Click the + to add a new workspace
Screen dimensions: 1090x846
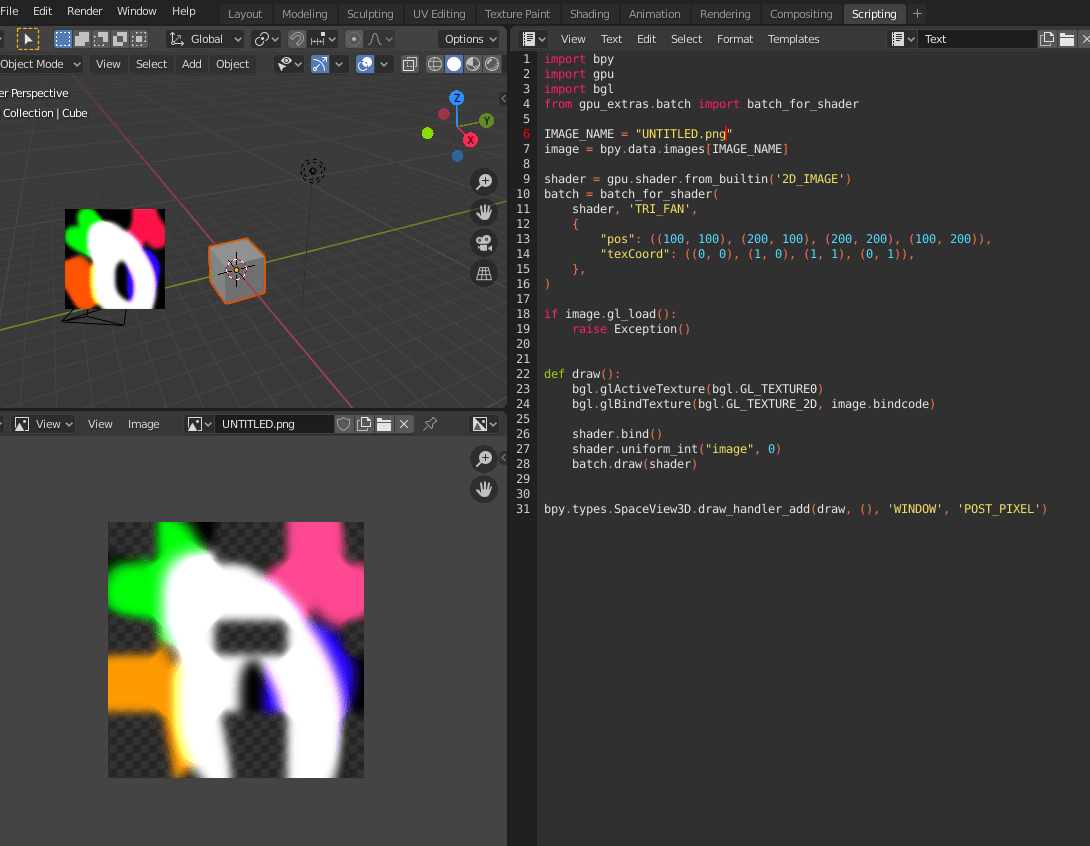point(917,13)
